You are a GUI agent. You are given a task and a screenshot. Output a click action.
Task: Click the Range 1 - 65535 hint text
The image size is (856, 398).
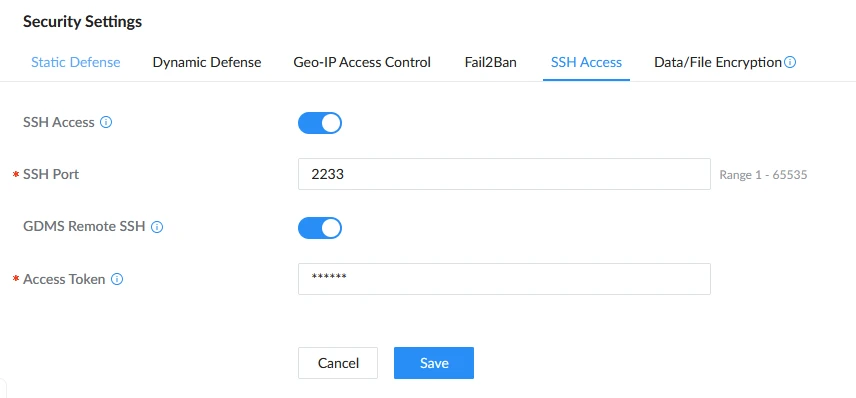pyautogui.click(x=763, y=175)
